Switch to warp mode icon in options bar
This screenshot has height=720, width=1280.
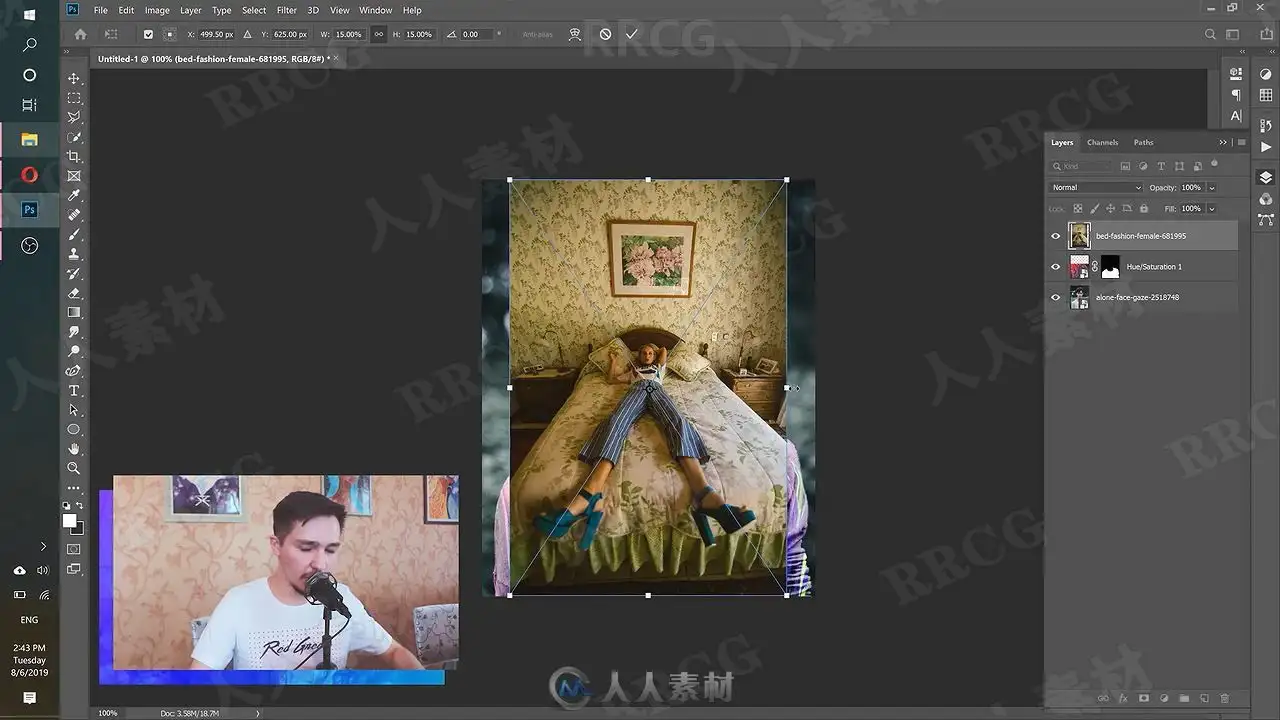coord(575,34)
